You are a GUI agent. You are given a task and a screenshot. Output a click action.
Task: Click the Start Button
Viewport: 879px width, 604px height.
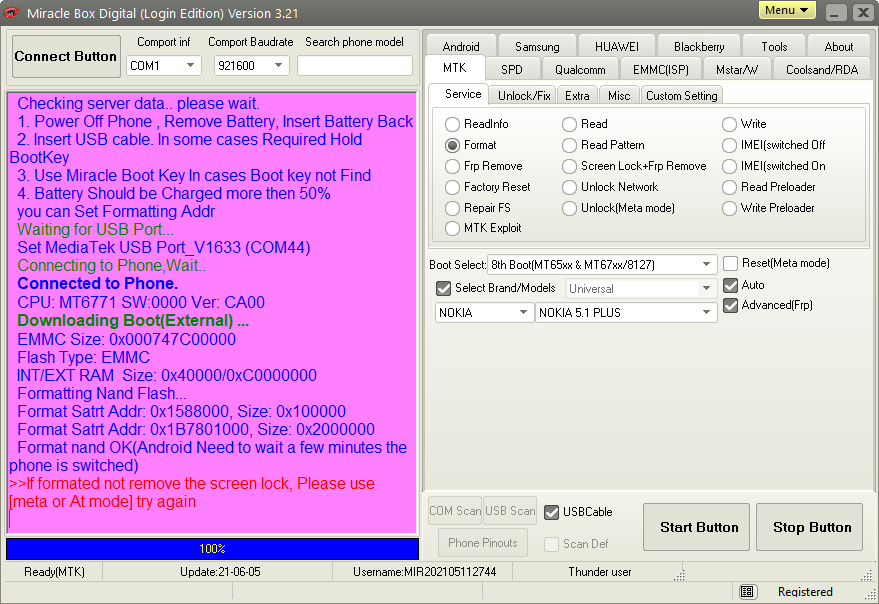coord(696,527)
